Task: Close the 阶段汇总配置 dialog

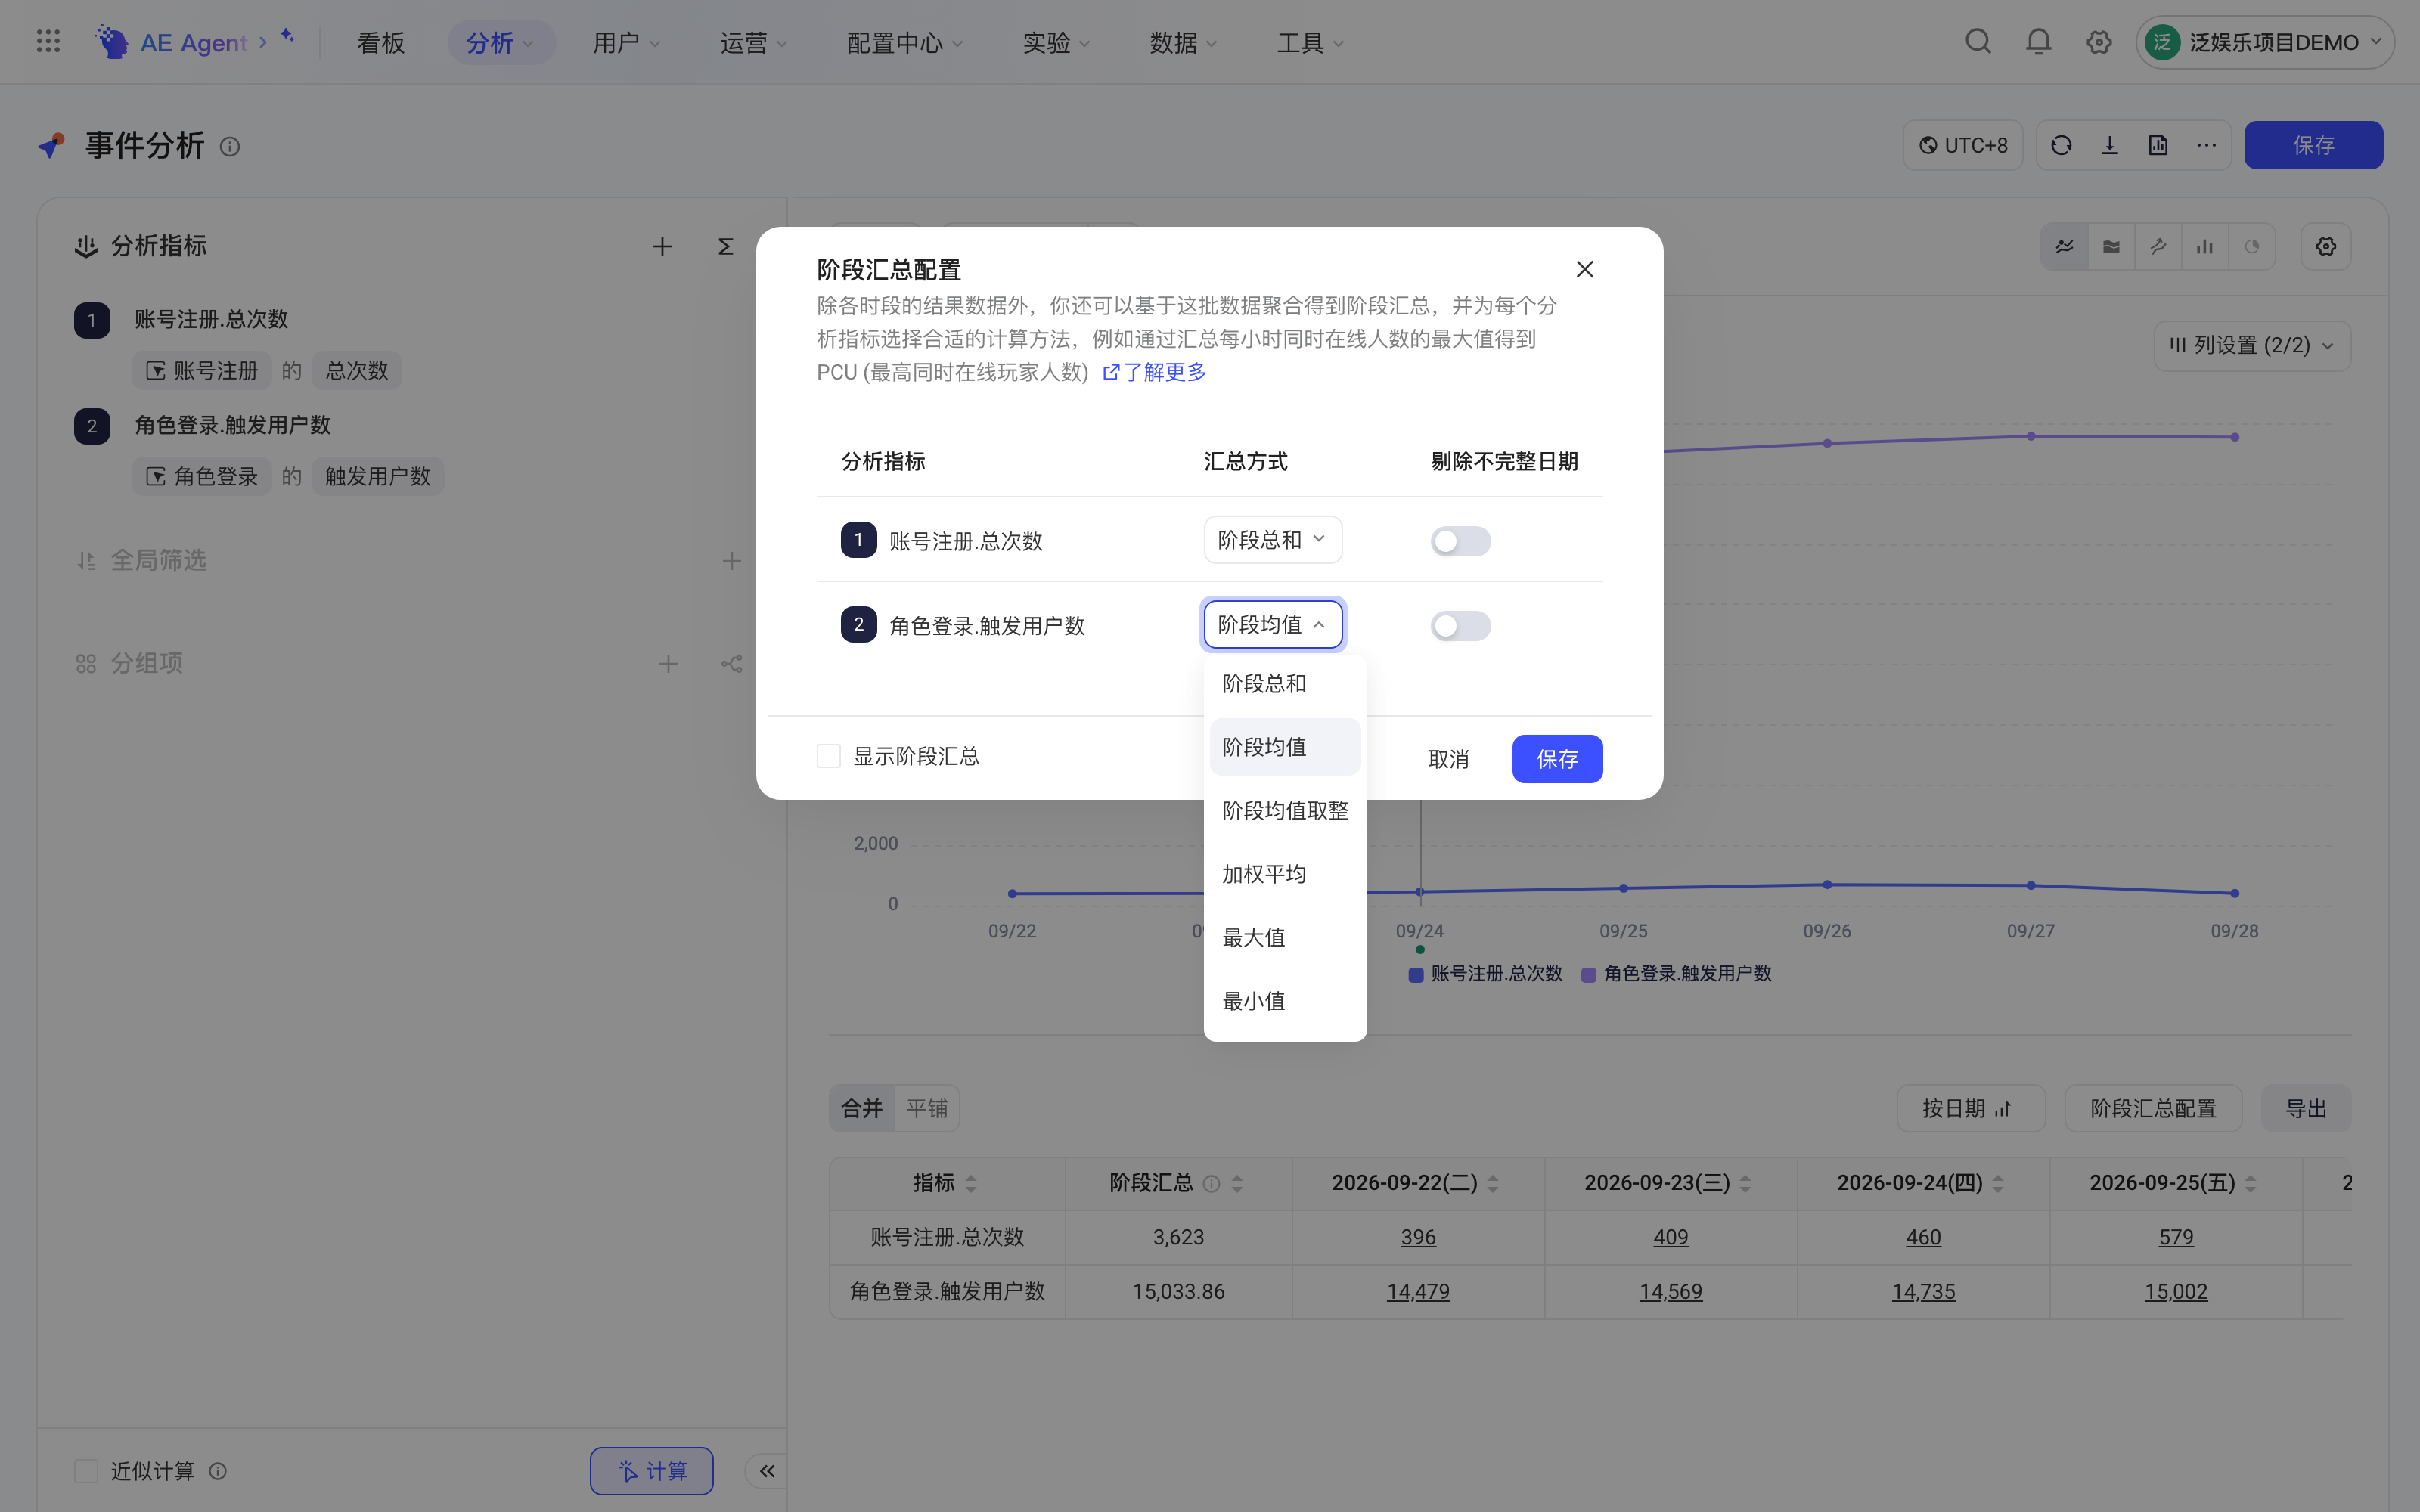Action: 1584,269
